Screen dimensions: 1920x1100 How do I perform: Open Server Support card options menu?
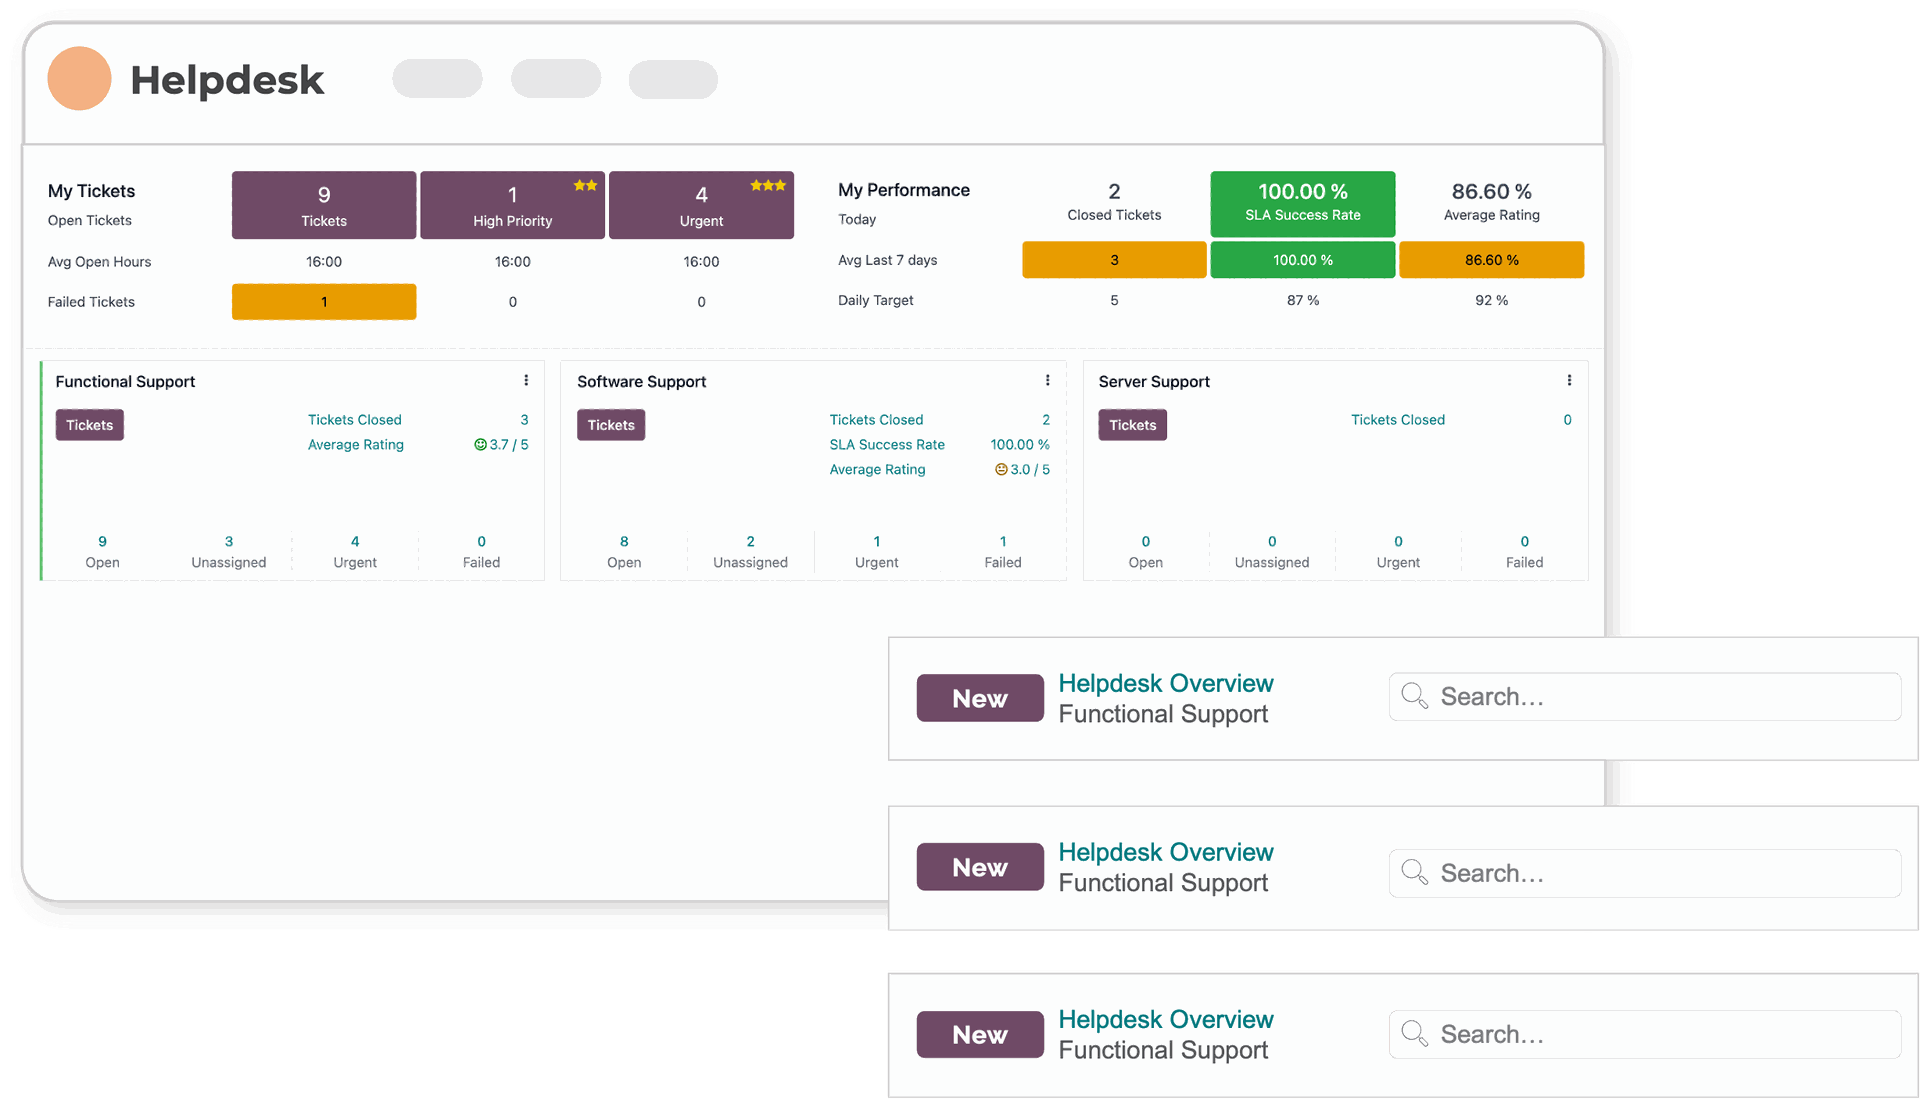1569,380
